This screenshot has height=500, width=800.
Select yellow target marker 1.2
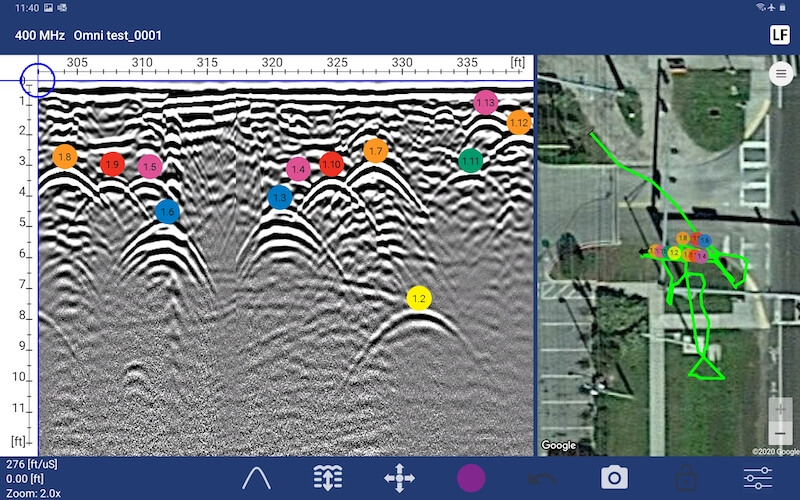coord(419,298)
